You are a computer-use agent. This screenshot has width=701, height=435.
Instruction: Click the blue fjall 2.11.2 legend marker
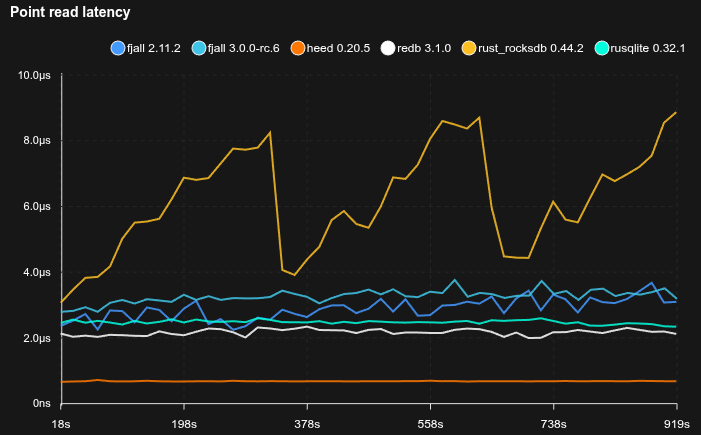click(x=116, y=48)
